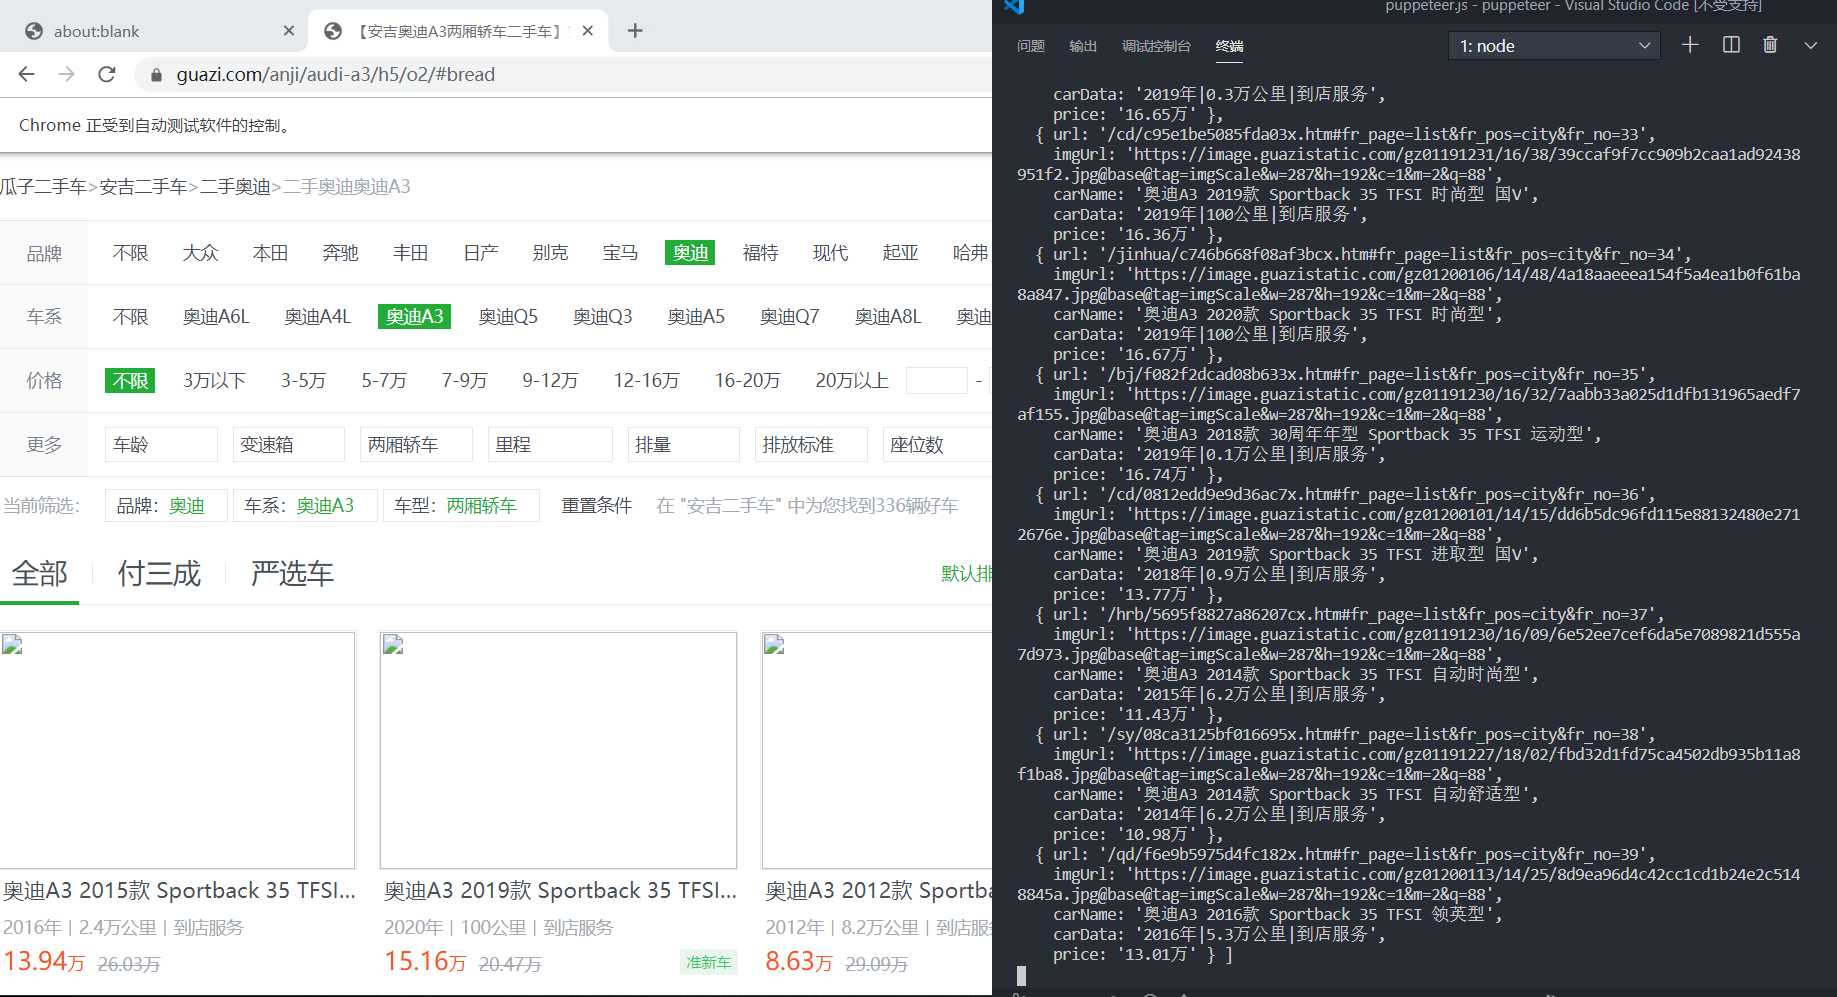Select 福特 brand filter

[x=760, y=253]
